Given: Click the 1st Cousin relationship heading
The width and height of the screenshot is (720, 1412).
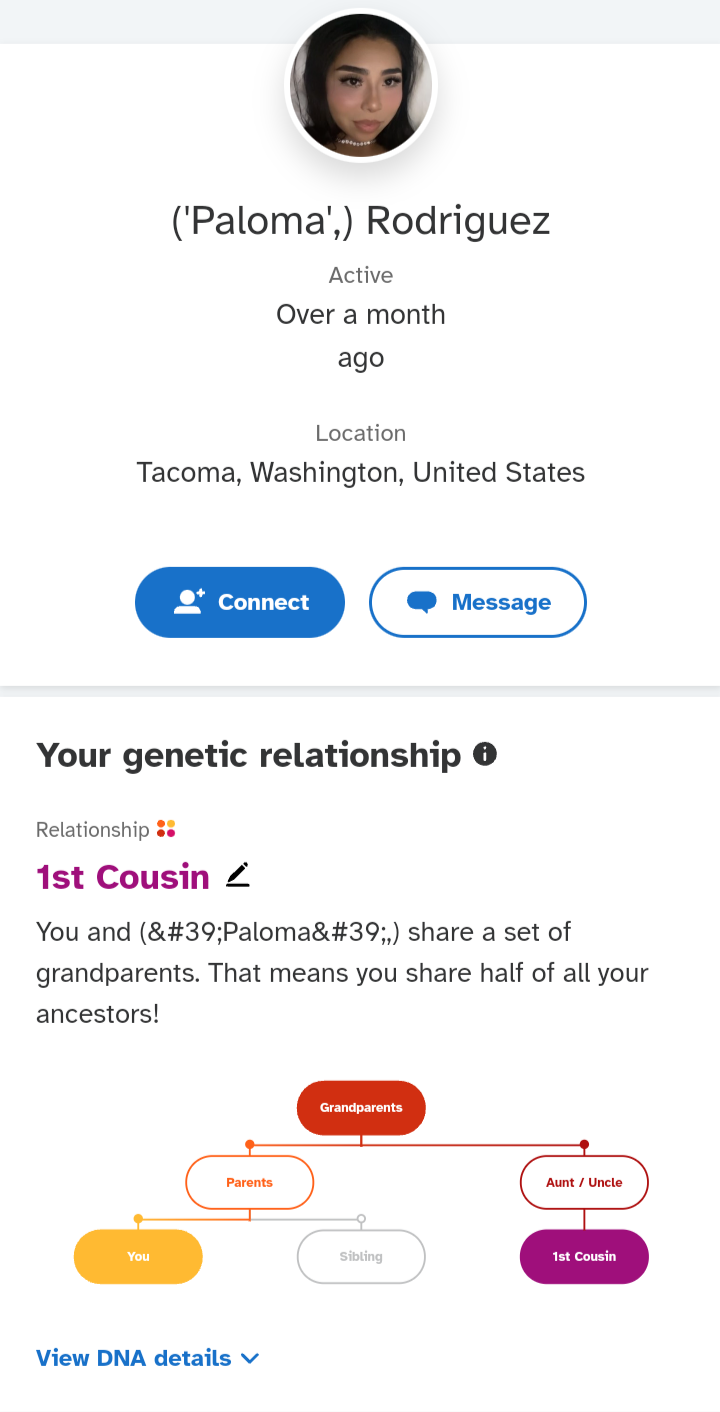Looking at the screenshot, I should (x=122, y=877).
